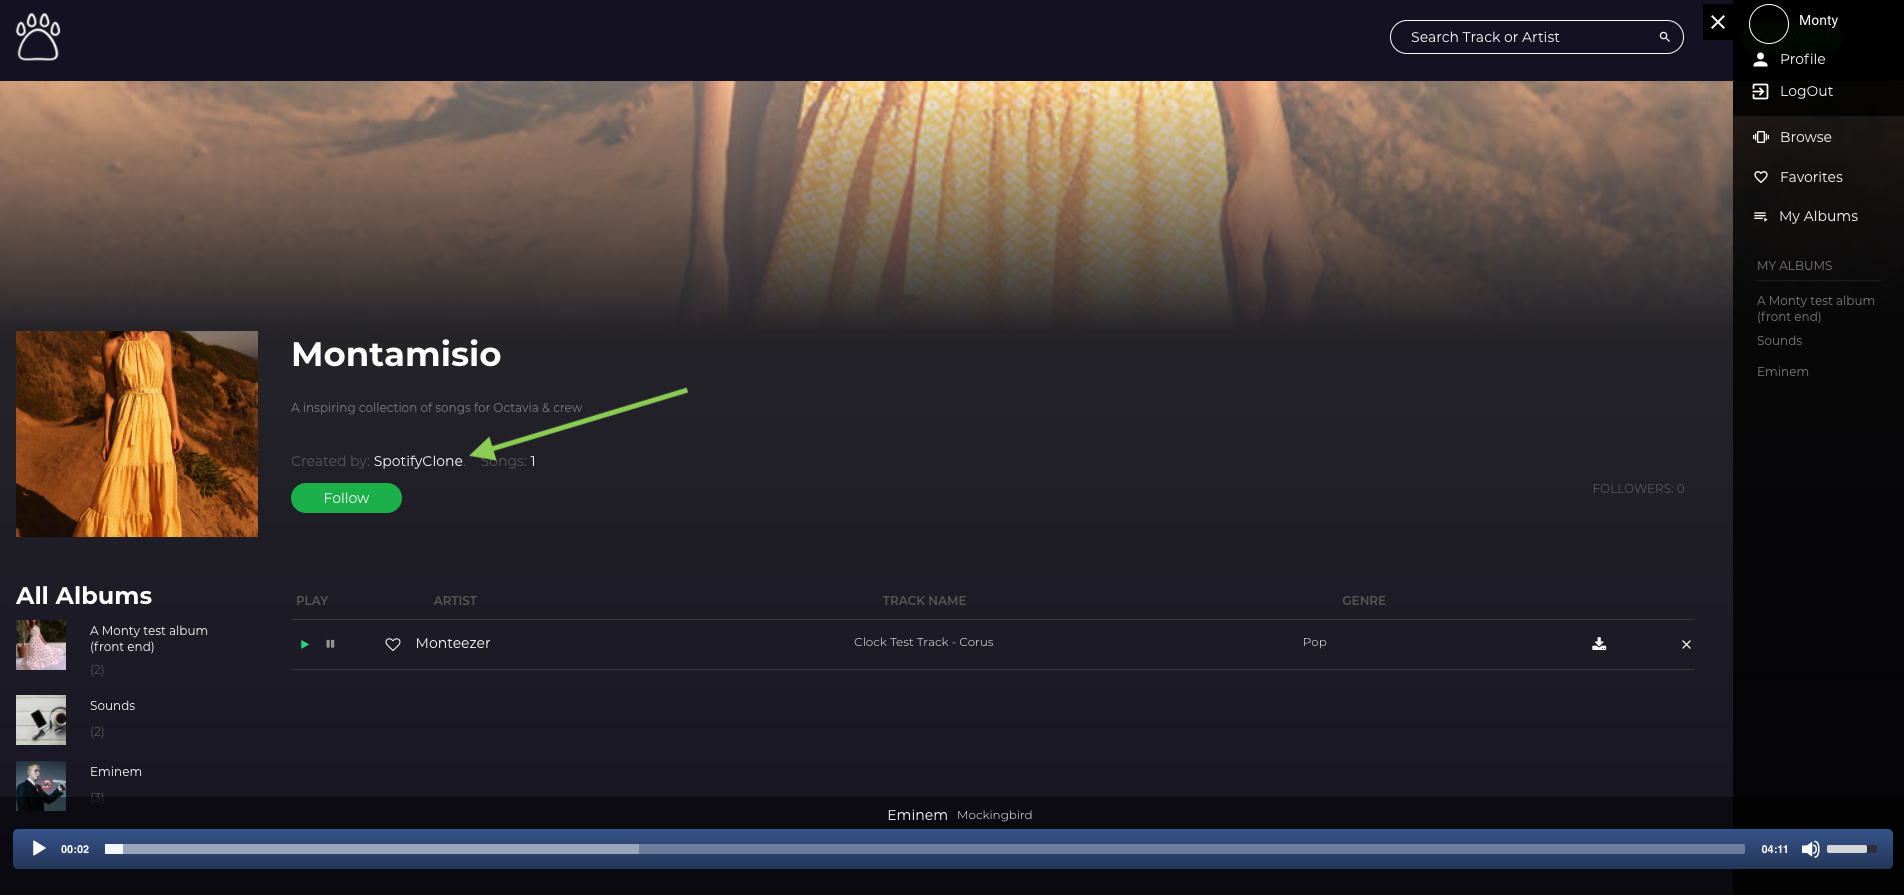Image resolution: width=1904 pixels, height=895 pixels.
Task: Favorite the Monteezer track with heart icon
Action: coord(393,644)
